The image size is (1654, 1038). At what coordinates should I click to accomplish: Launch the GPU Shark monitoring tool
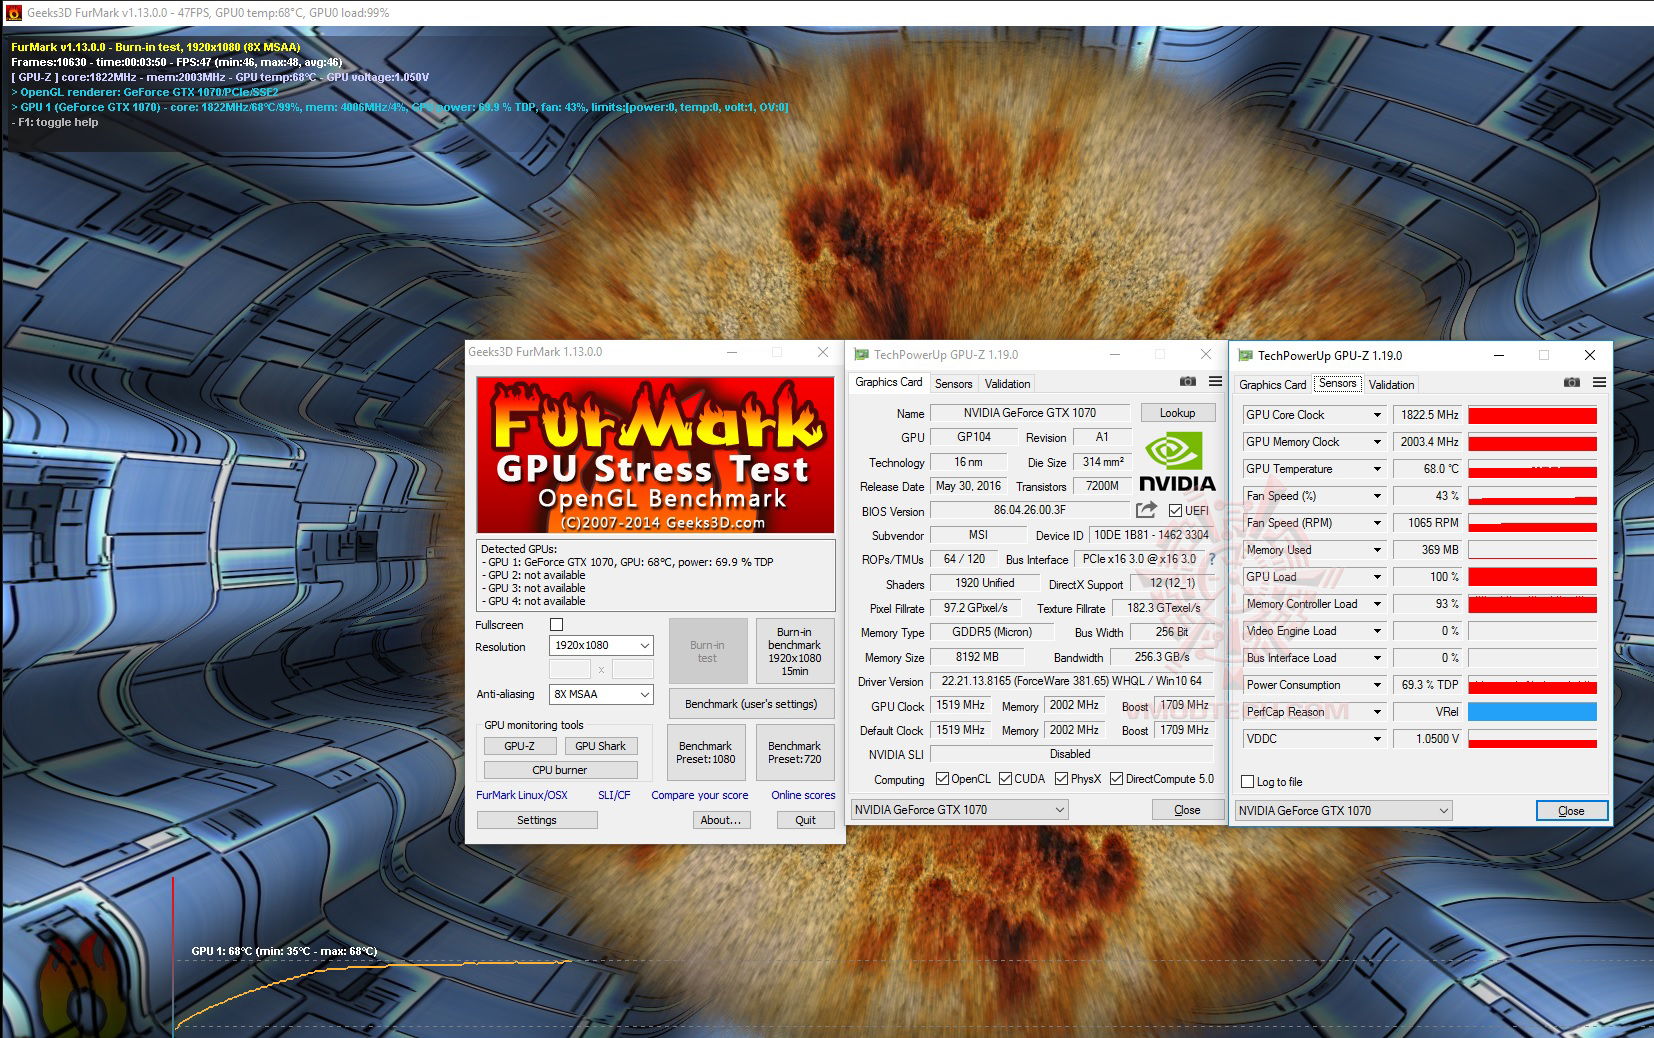pyautogui.click(x=600, y=746)
